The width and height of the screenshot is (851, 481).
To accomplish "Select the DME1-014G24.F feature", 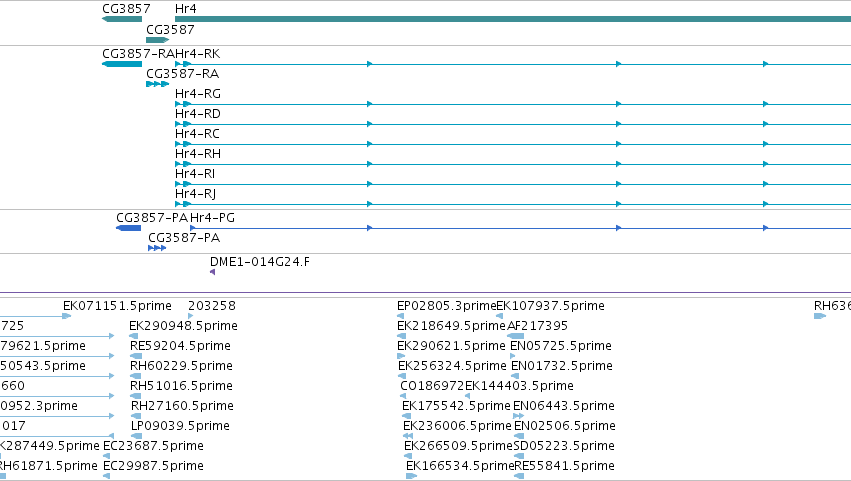I will 213,272.
